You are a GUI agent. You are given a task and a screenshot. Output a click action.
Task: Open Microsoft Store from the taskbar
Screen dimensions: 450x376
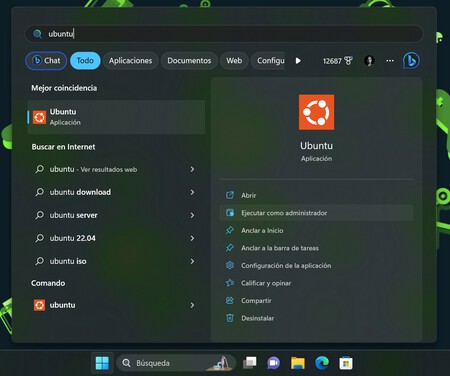coord(346,363)
